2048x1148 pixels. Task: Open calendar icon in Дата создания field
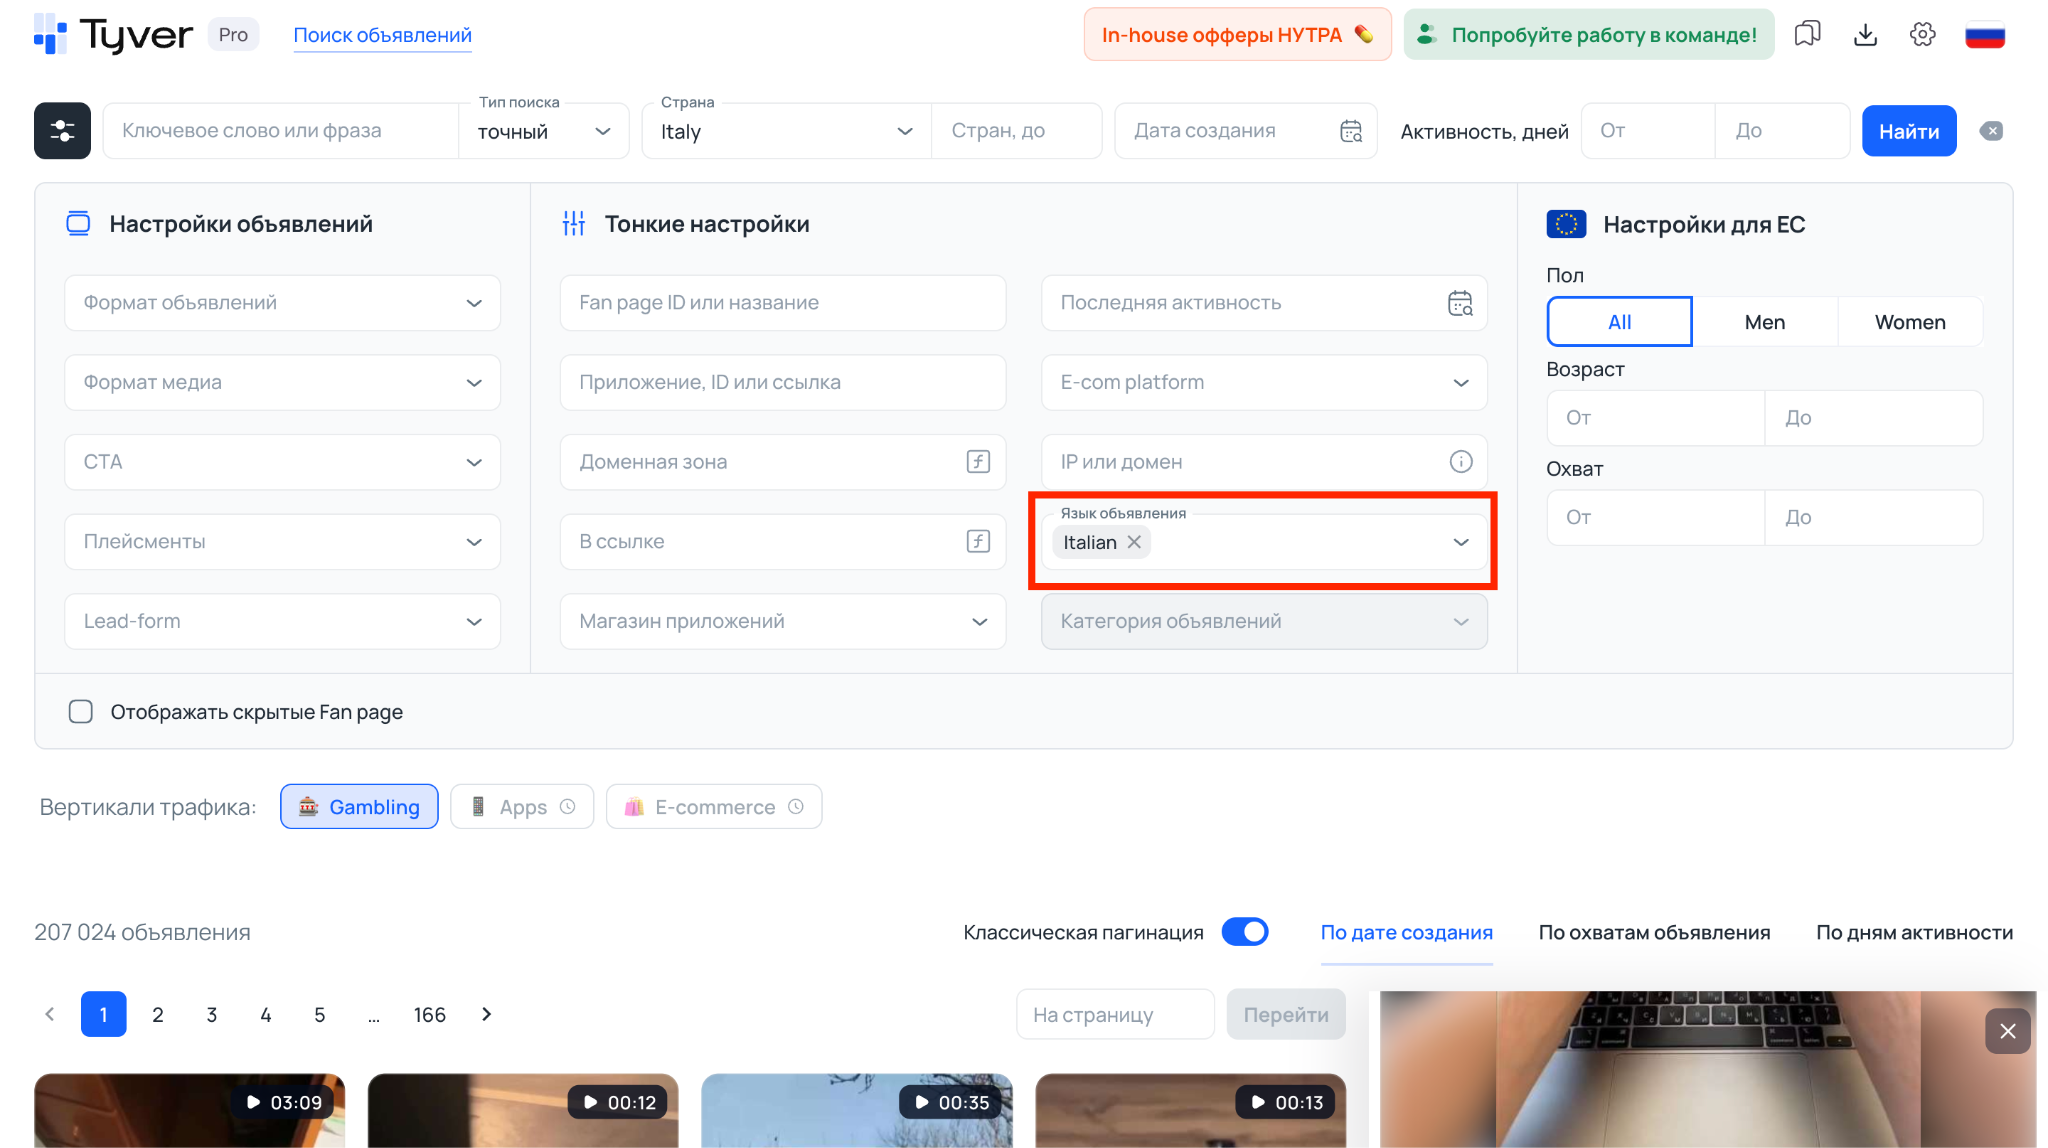(x=1351, y=131)
